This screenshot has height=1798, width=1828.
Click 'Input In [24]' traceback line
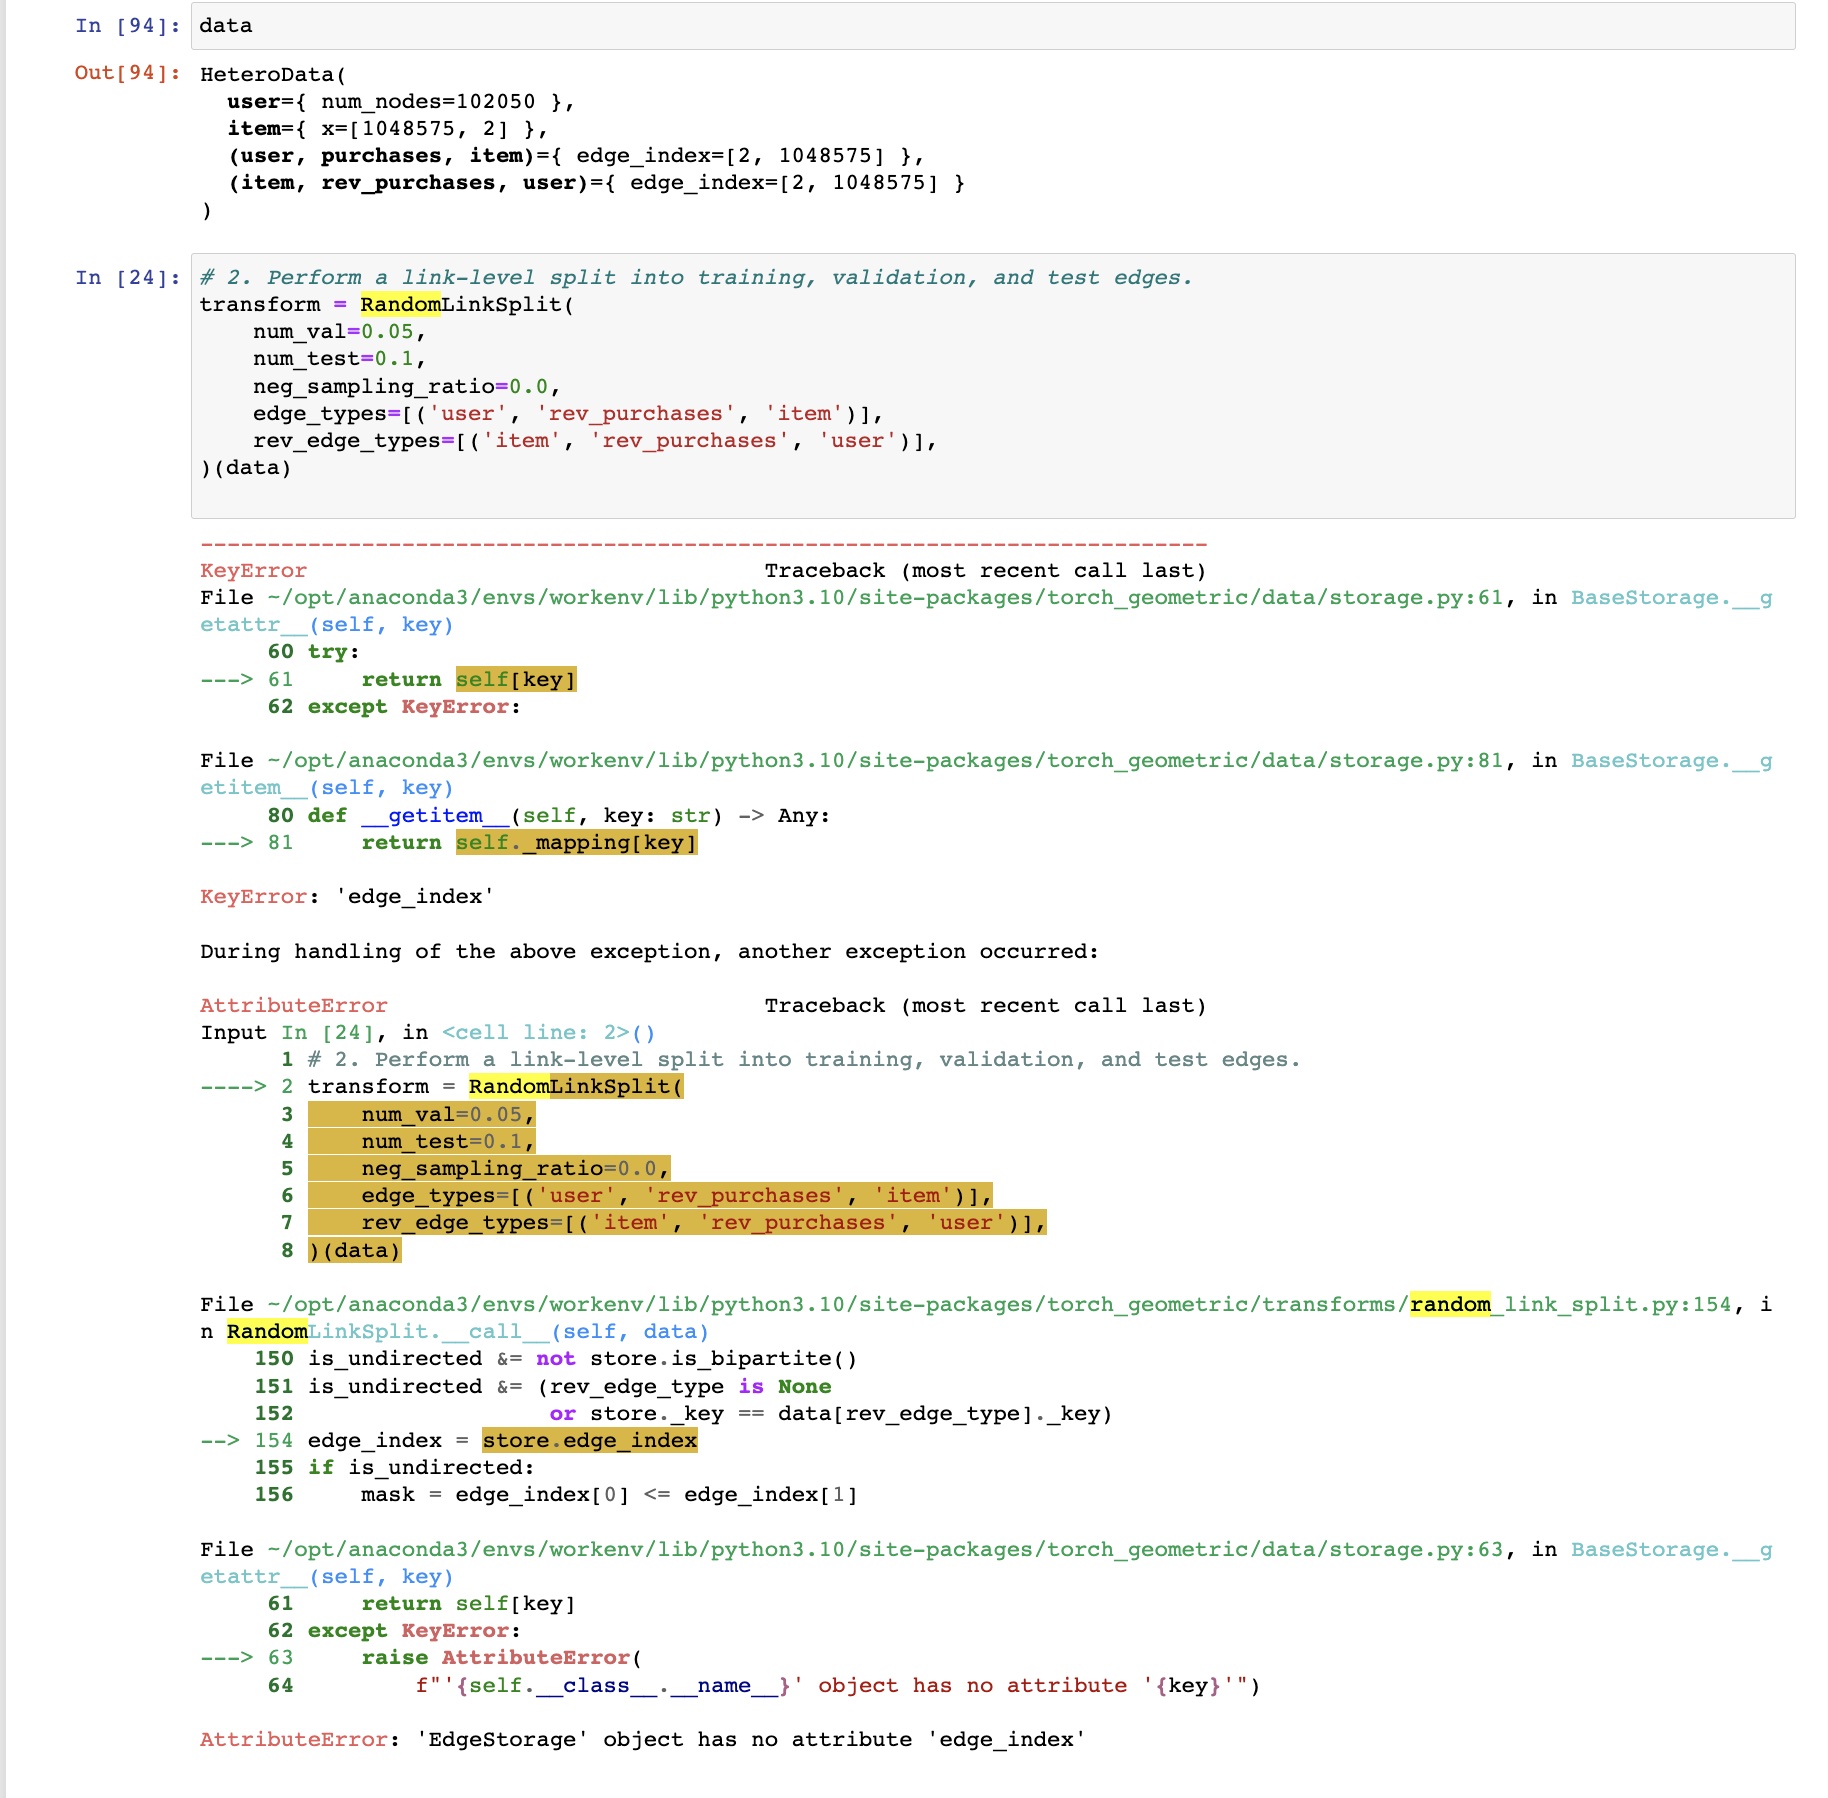428,1032
